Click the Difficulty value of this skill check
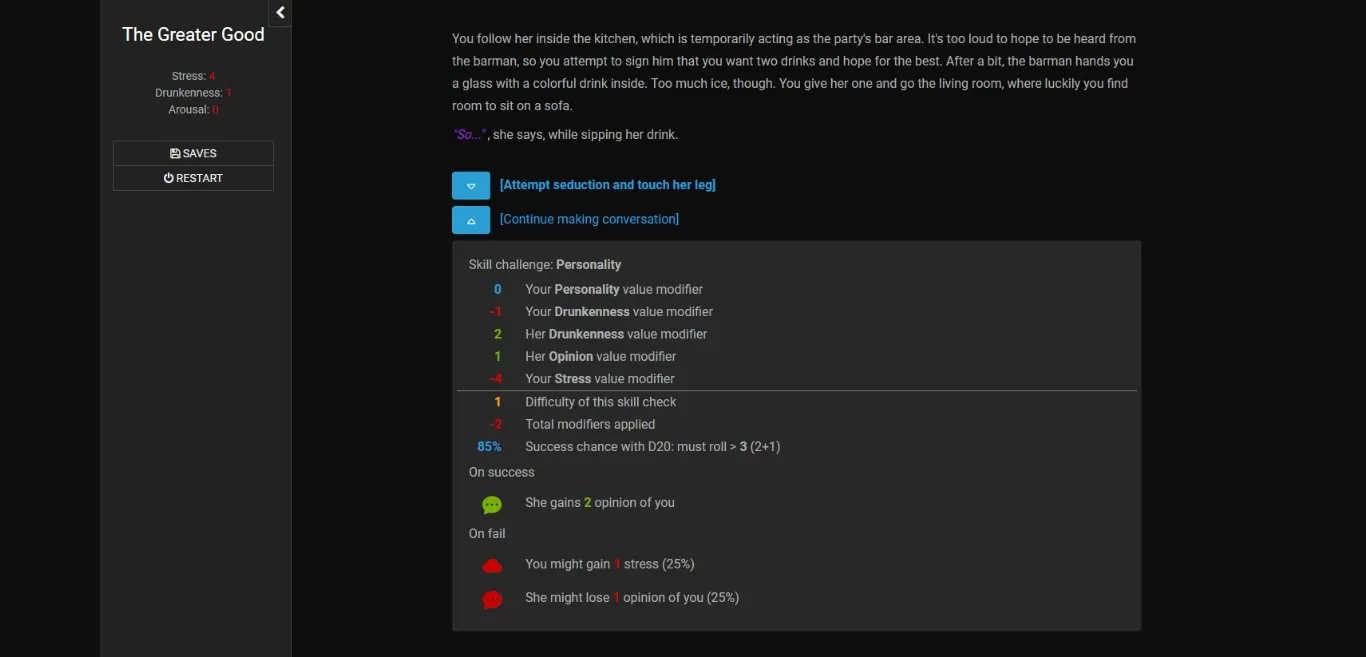The height and width of the screenshot is (657, 1366). click(497, 401)
